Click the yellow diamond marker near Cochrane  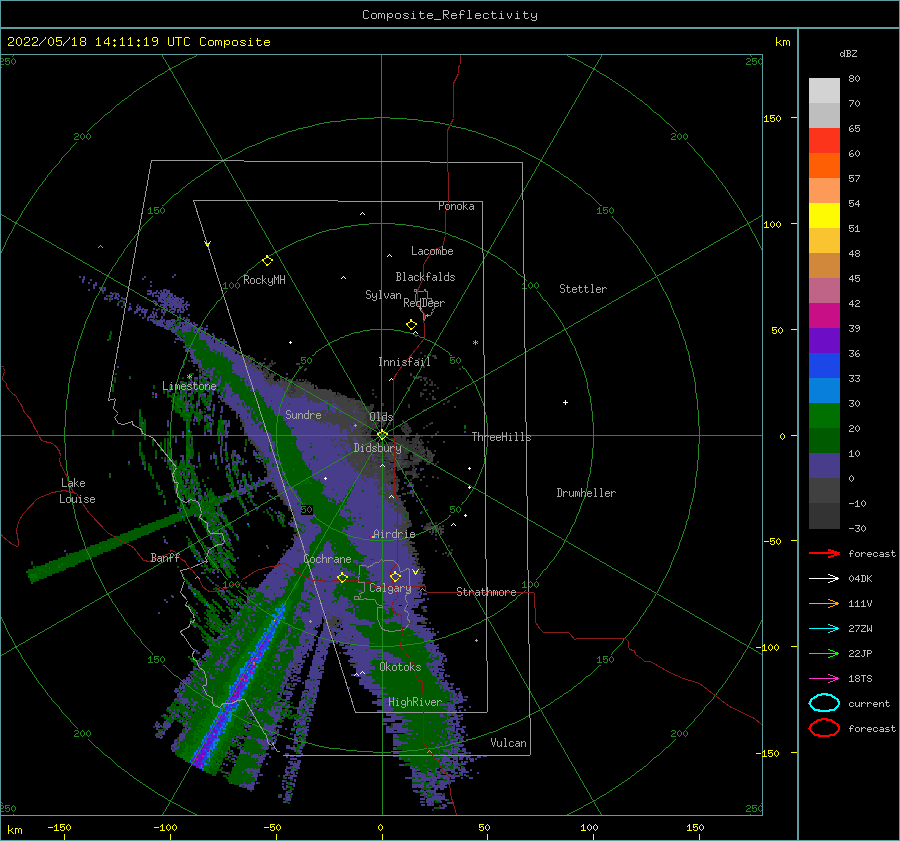[342, 577]
